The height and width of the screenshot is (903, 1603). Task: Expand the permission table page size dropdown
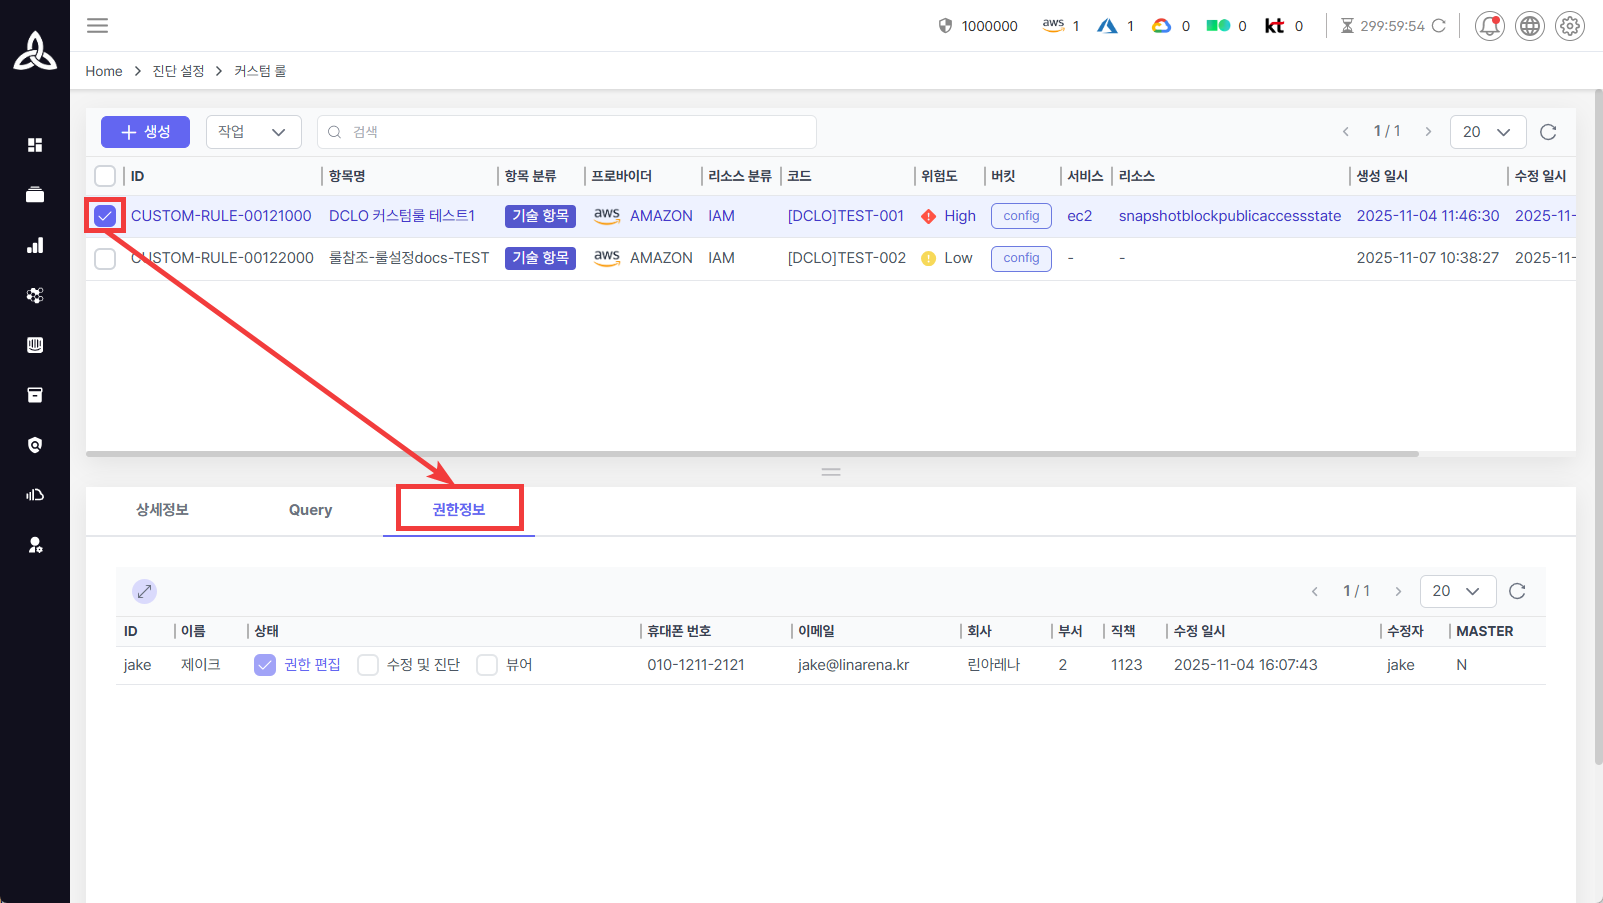[1457, 591]
